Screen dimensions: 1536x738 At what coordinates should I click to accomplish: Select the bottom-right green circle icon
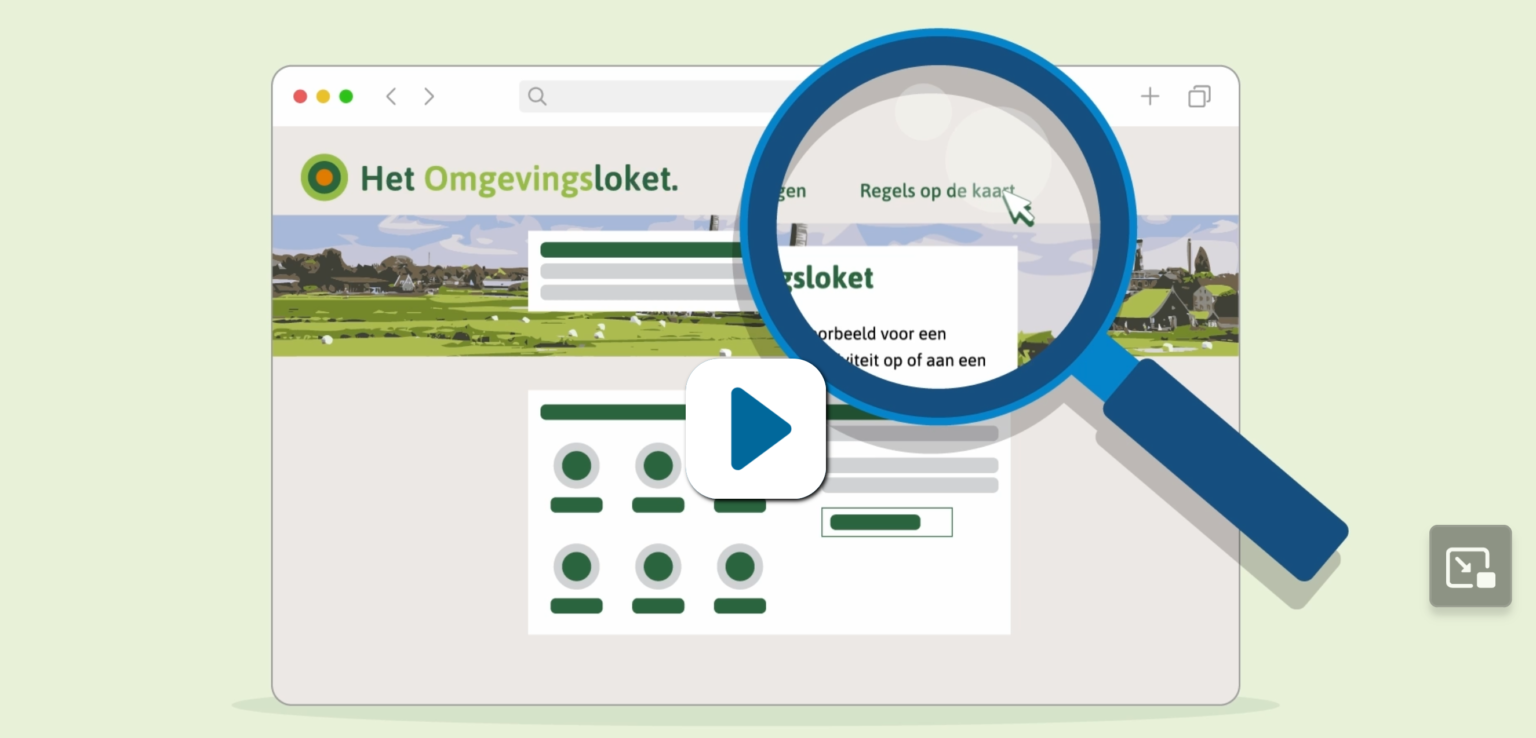click(739, 567)
